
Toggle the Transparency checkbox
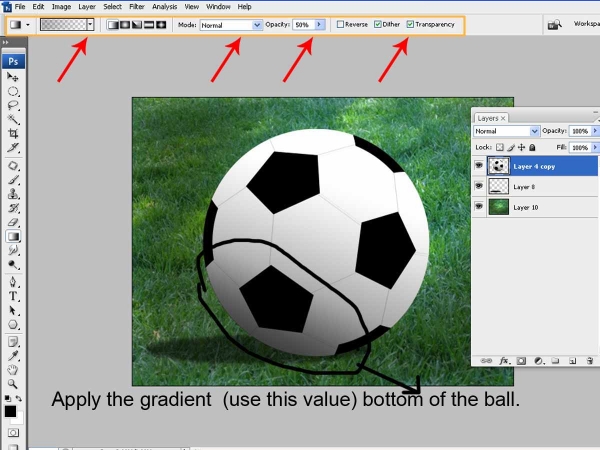410,24
